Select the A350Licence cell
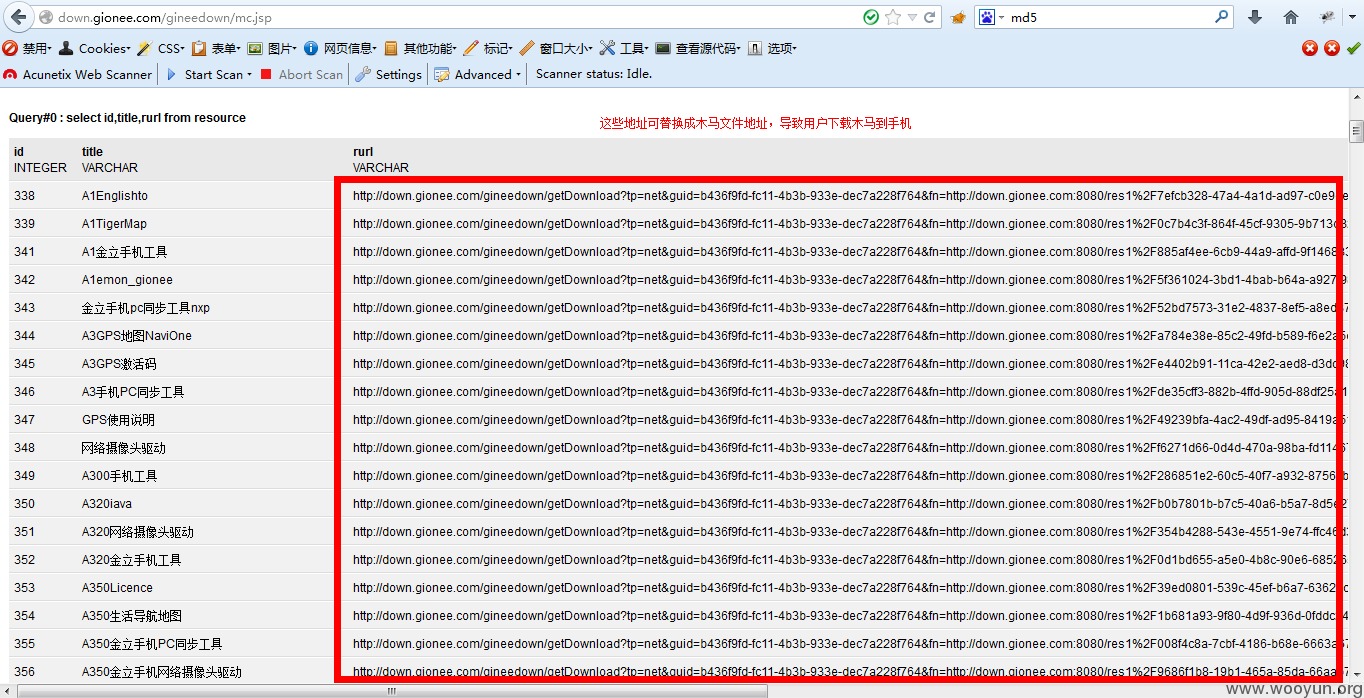The image size is (1364, 698). (x=117, y=588)
